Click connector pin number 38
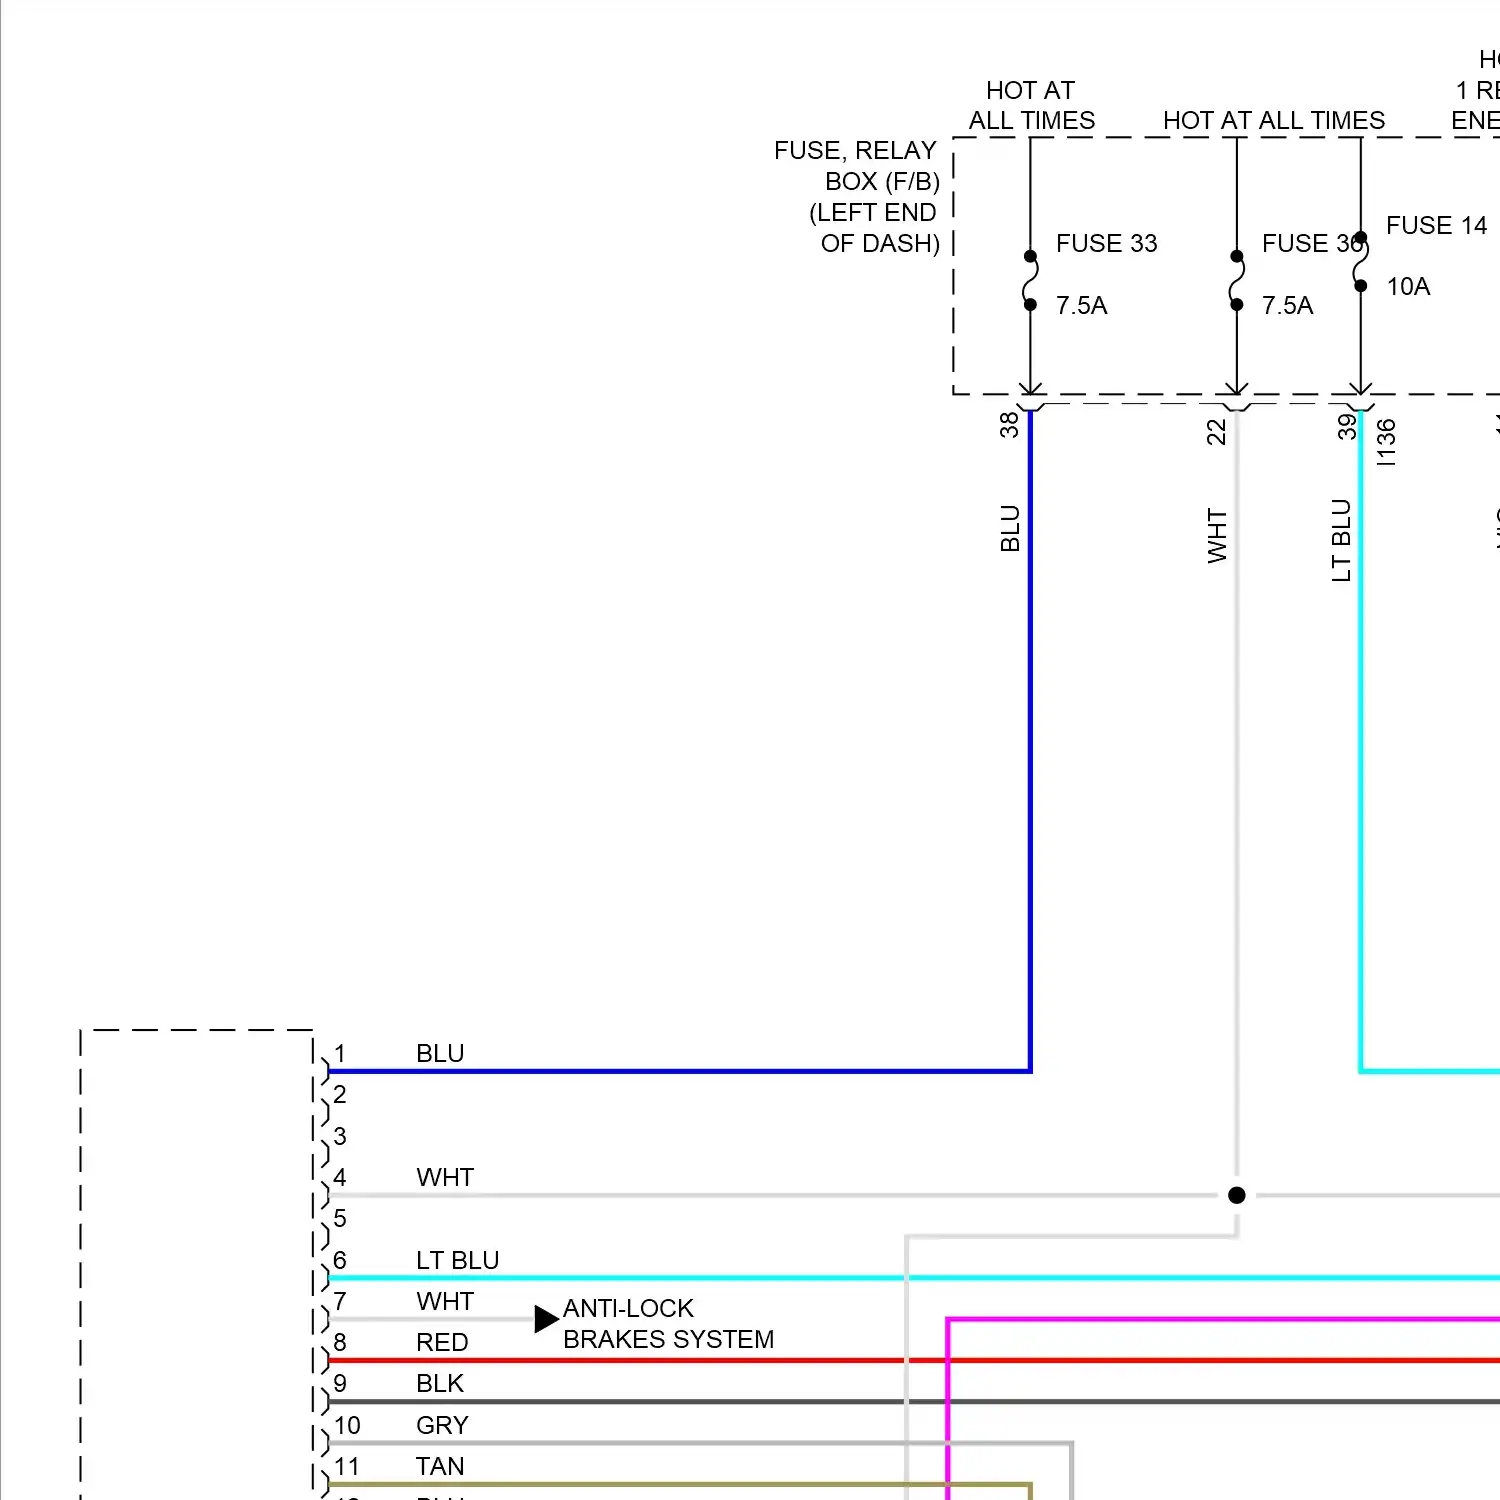The image size is (1500, 1500). [x=1009, y=425]
